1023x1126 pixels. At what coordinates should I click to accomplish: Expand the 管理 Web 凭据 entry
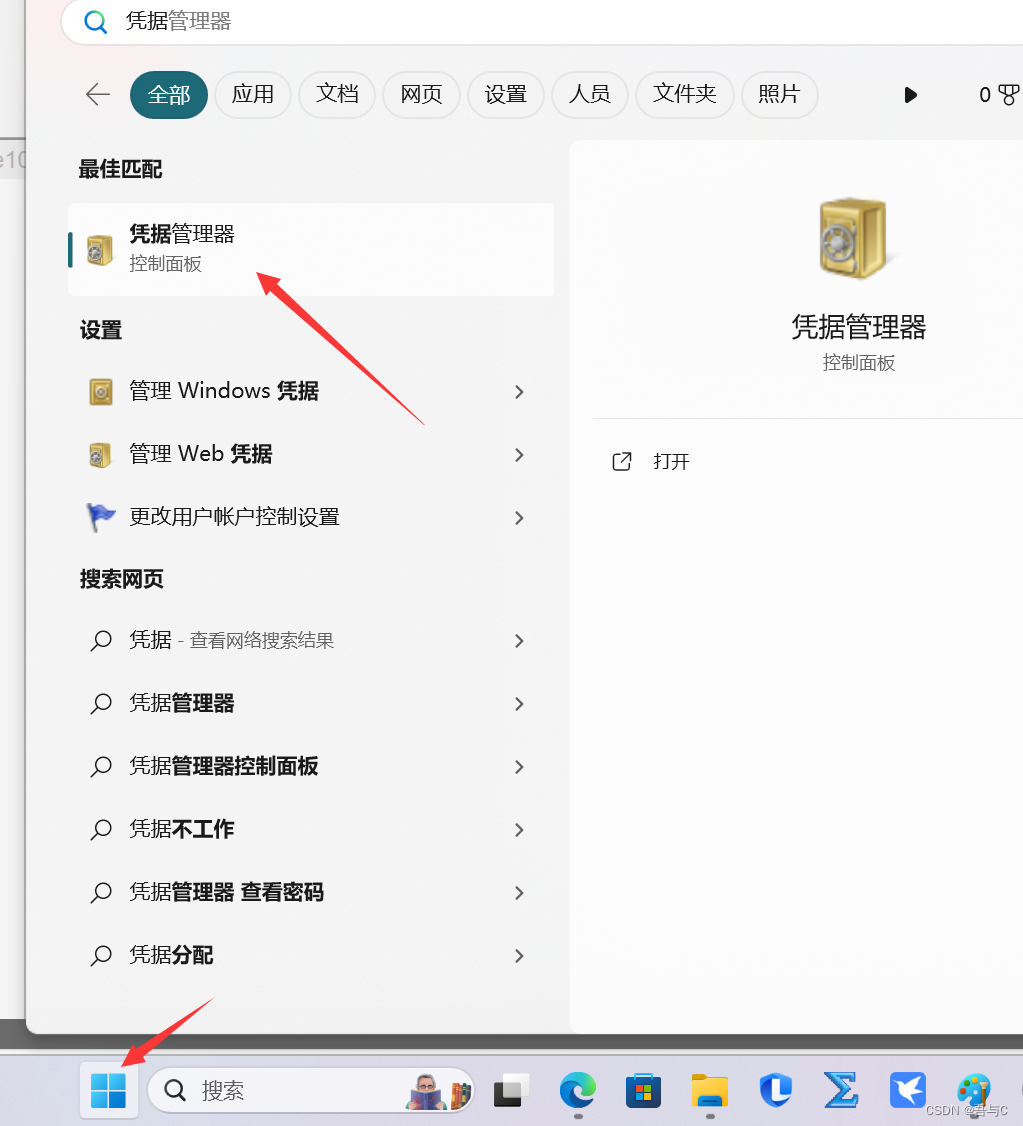pos(519,455)
